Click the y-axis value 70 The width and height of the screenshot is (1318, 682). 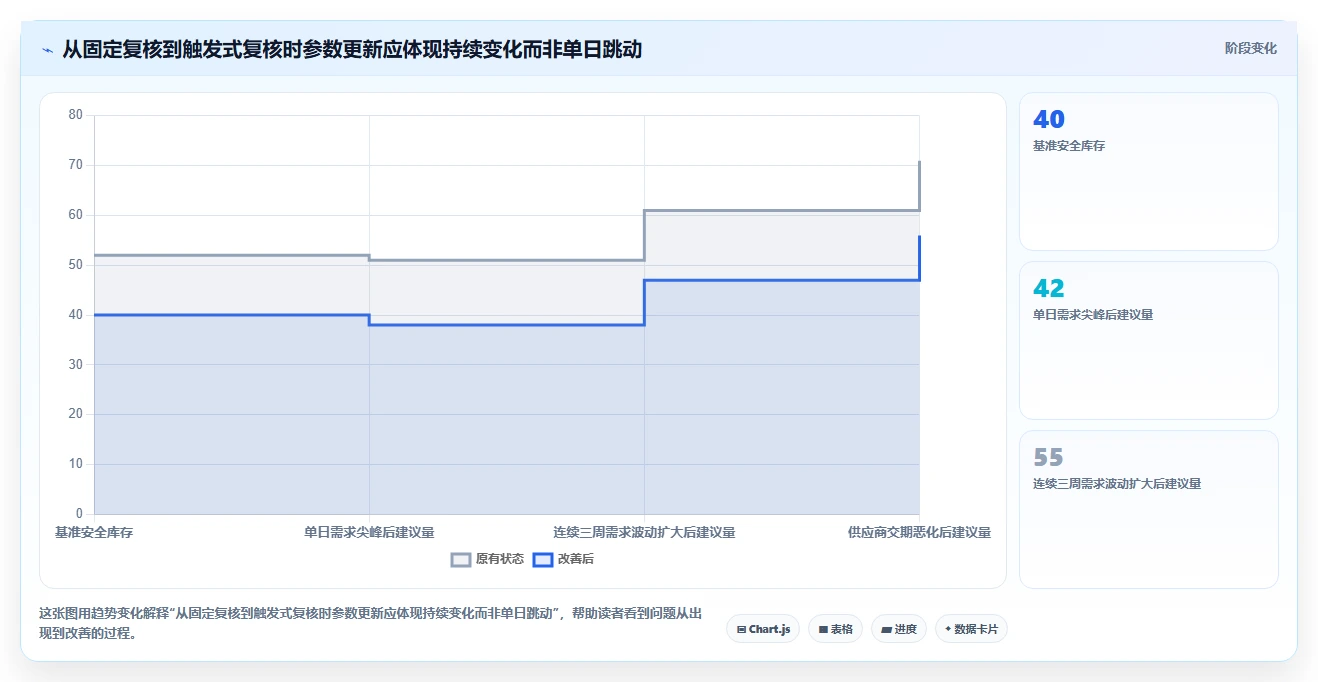(x=76, y=165)
